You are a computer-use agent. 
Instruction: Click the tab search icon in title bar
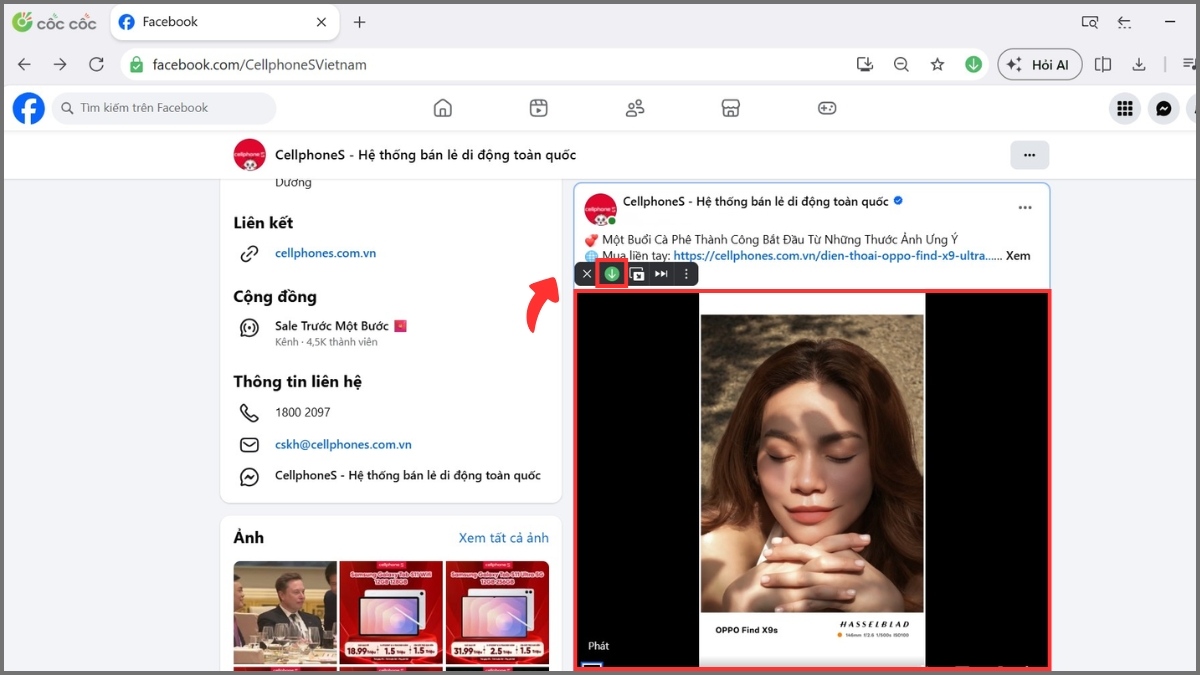[1090, 22]
